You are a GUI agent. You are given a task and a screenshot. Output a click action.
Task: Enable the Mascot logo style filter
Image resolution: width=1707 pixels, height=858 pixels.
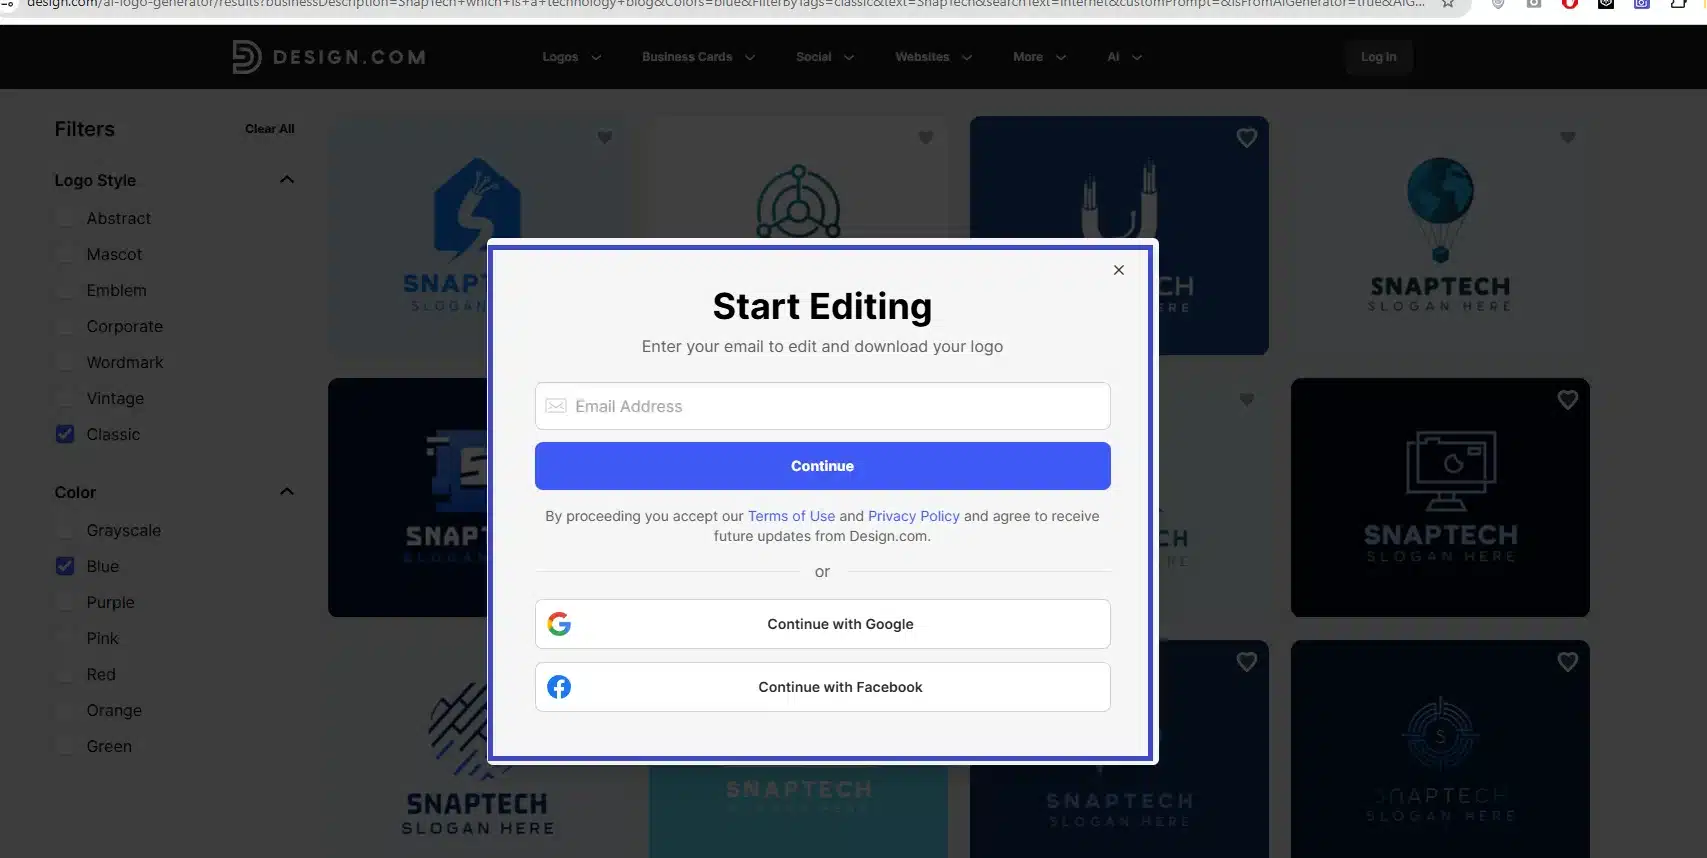point(65,254)
